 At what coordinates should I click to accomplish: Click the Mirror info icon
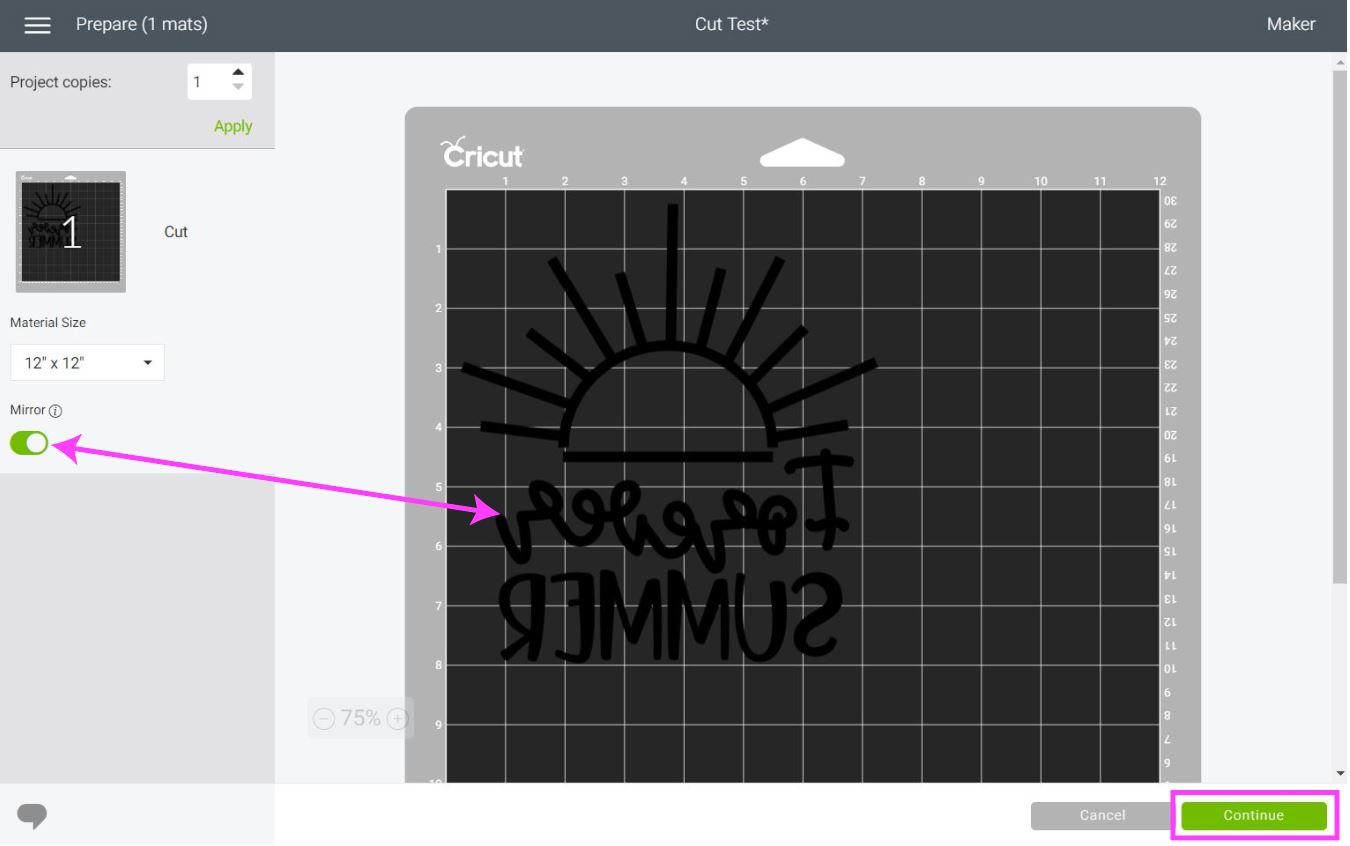[56, 411]
